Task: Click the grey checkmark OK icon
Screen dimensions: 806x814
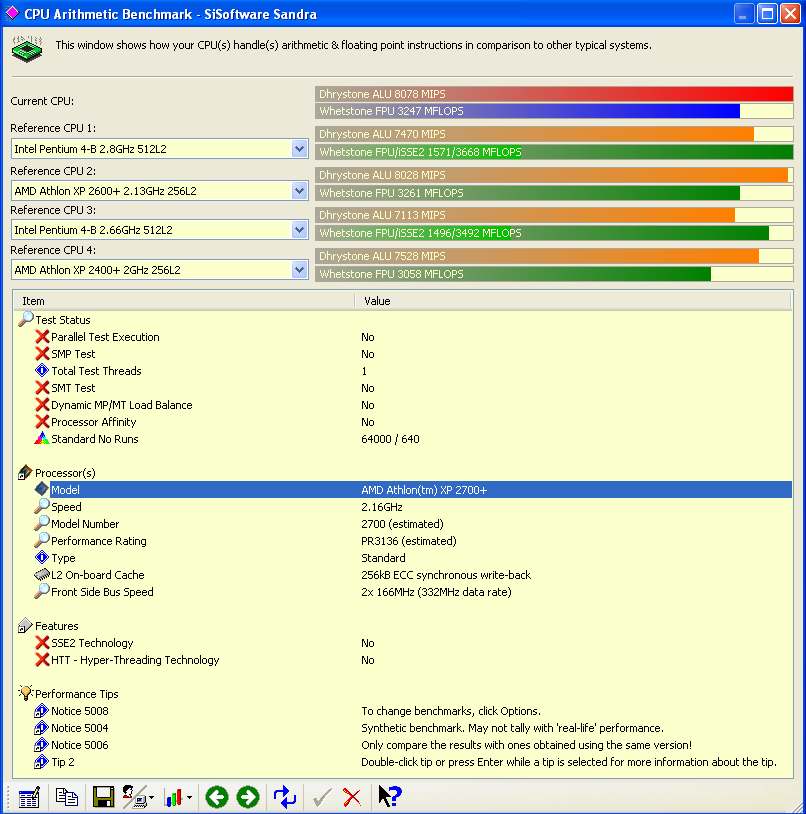Action: click(x=322, y=797)
